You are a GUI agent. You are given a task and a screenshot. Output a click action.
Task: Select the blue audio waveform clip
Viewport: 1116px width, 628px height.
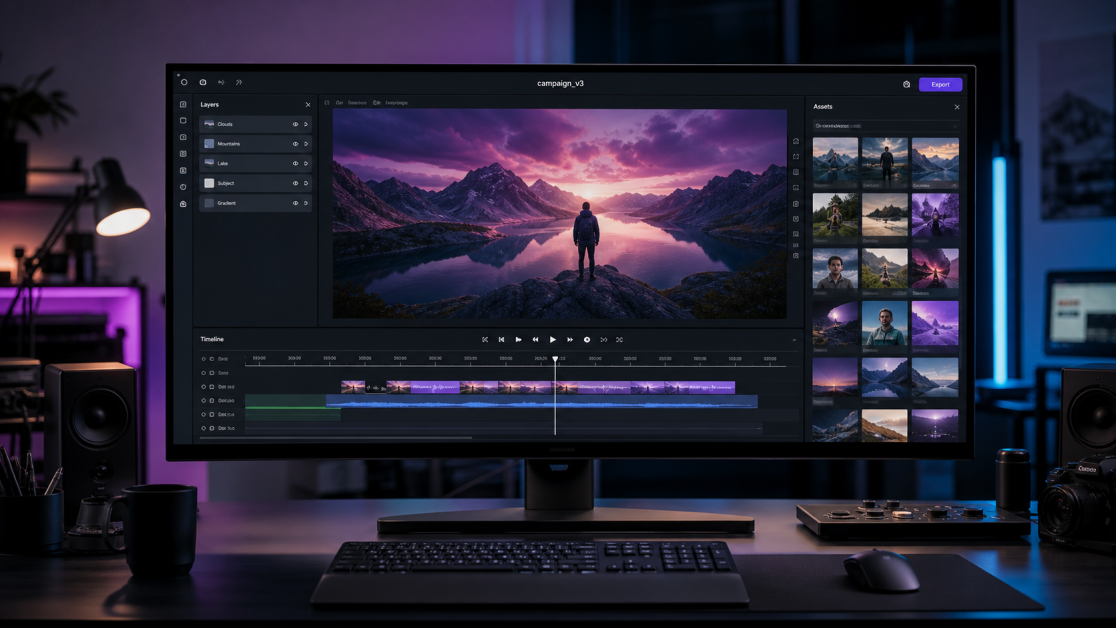tap(542, 403)
